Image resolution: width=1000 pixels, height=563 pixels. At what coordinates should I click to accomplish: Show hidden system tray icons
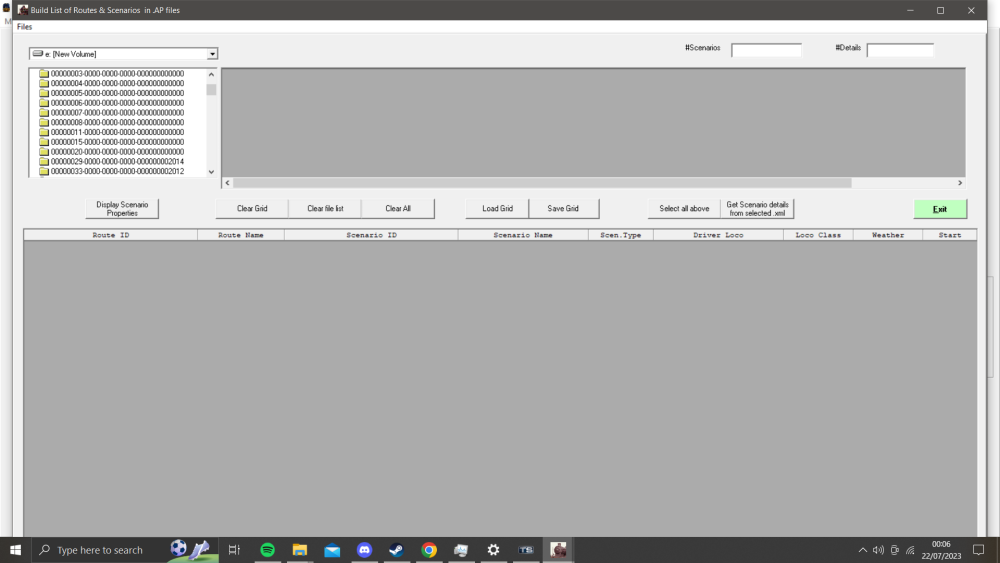(862, 550)
